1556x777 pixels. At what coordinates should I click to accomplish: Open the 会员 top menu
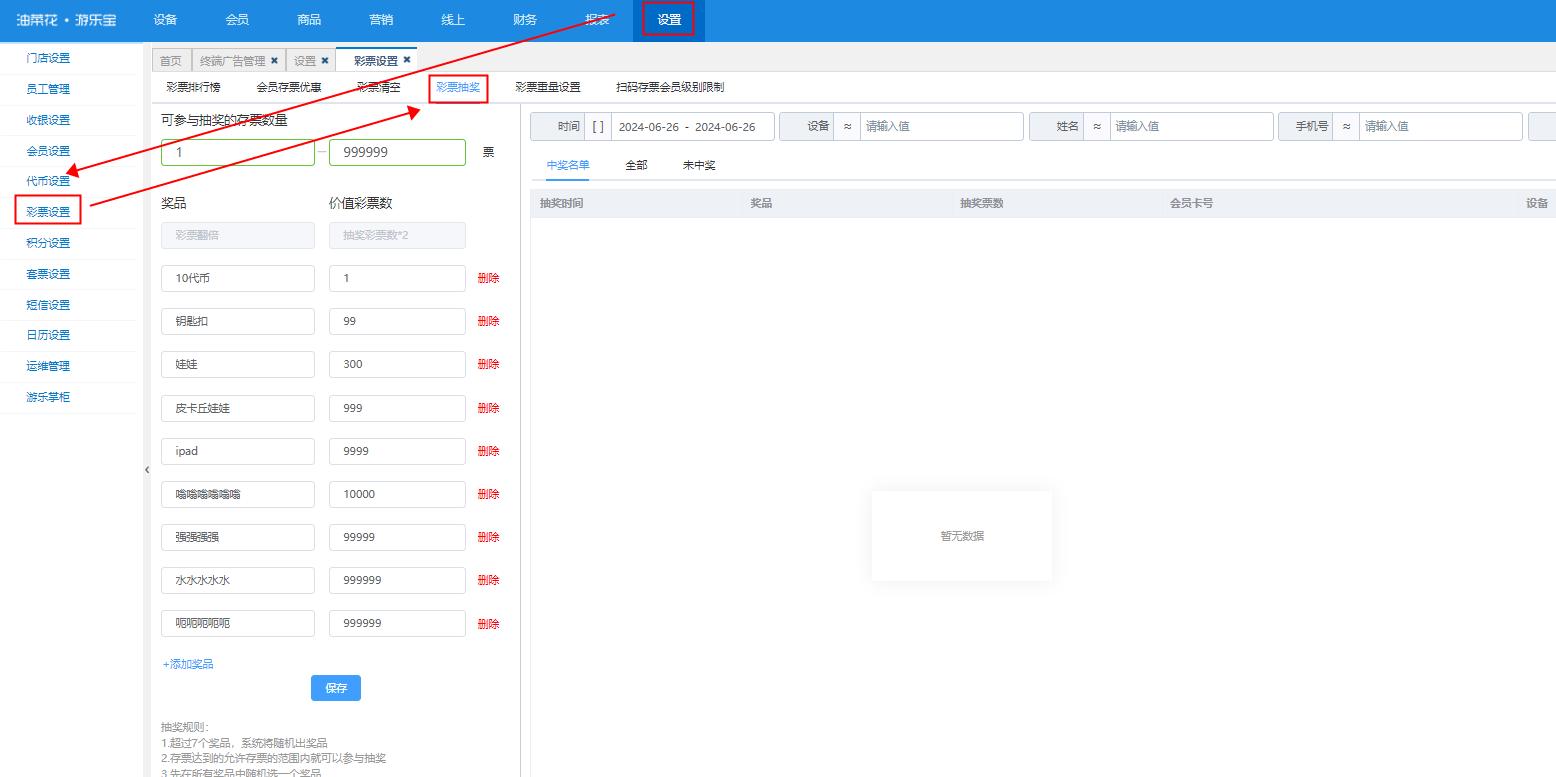point(237,20)
